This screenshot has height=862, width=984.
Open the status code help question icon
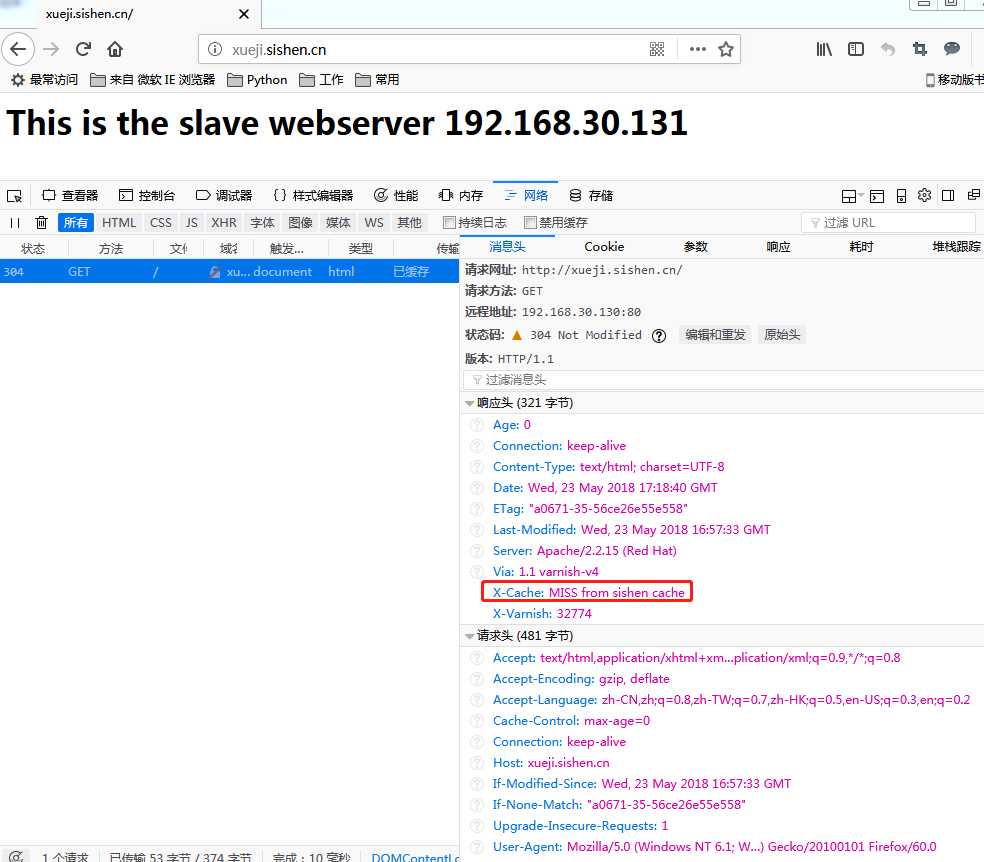tap(658, 336)
